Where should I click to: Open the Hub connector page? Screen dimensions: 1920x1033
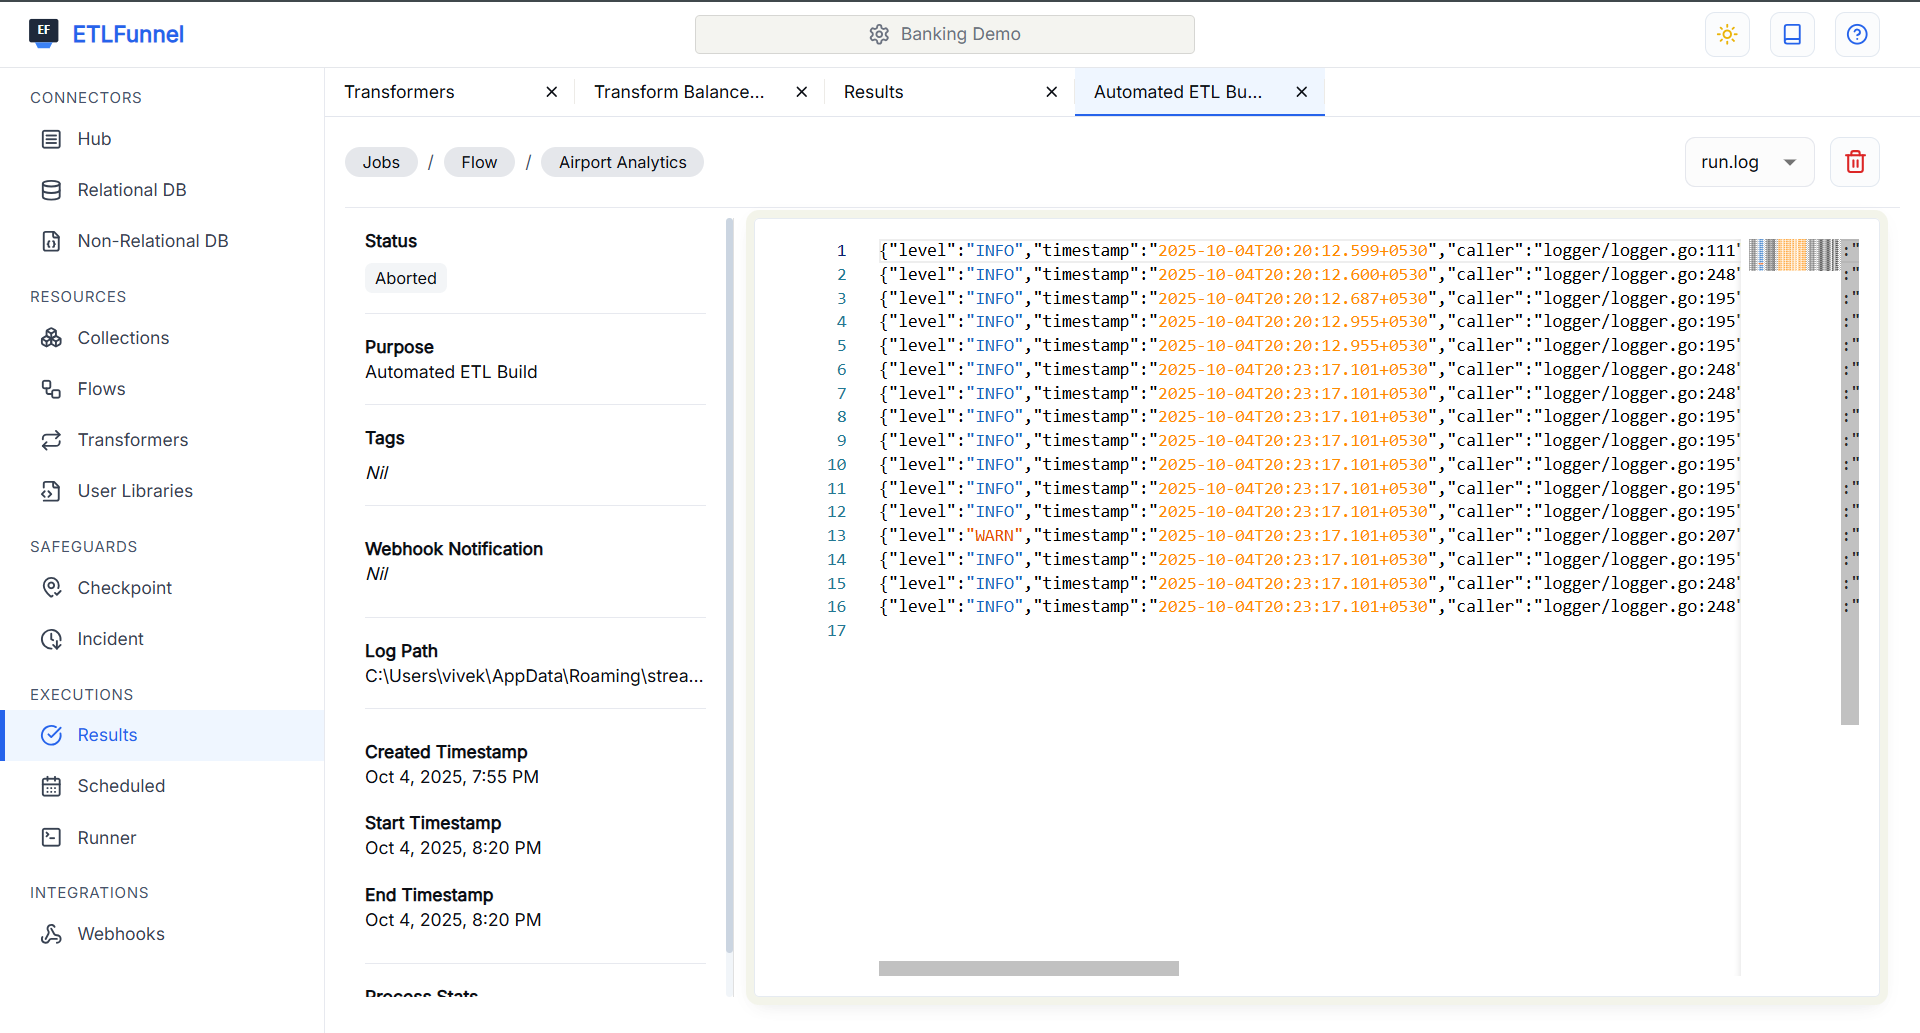(93, 138)
